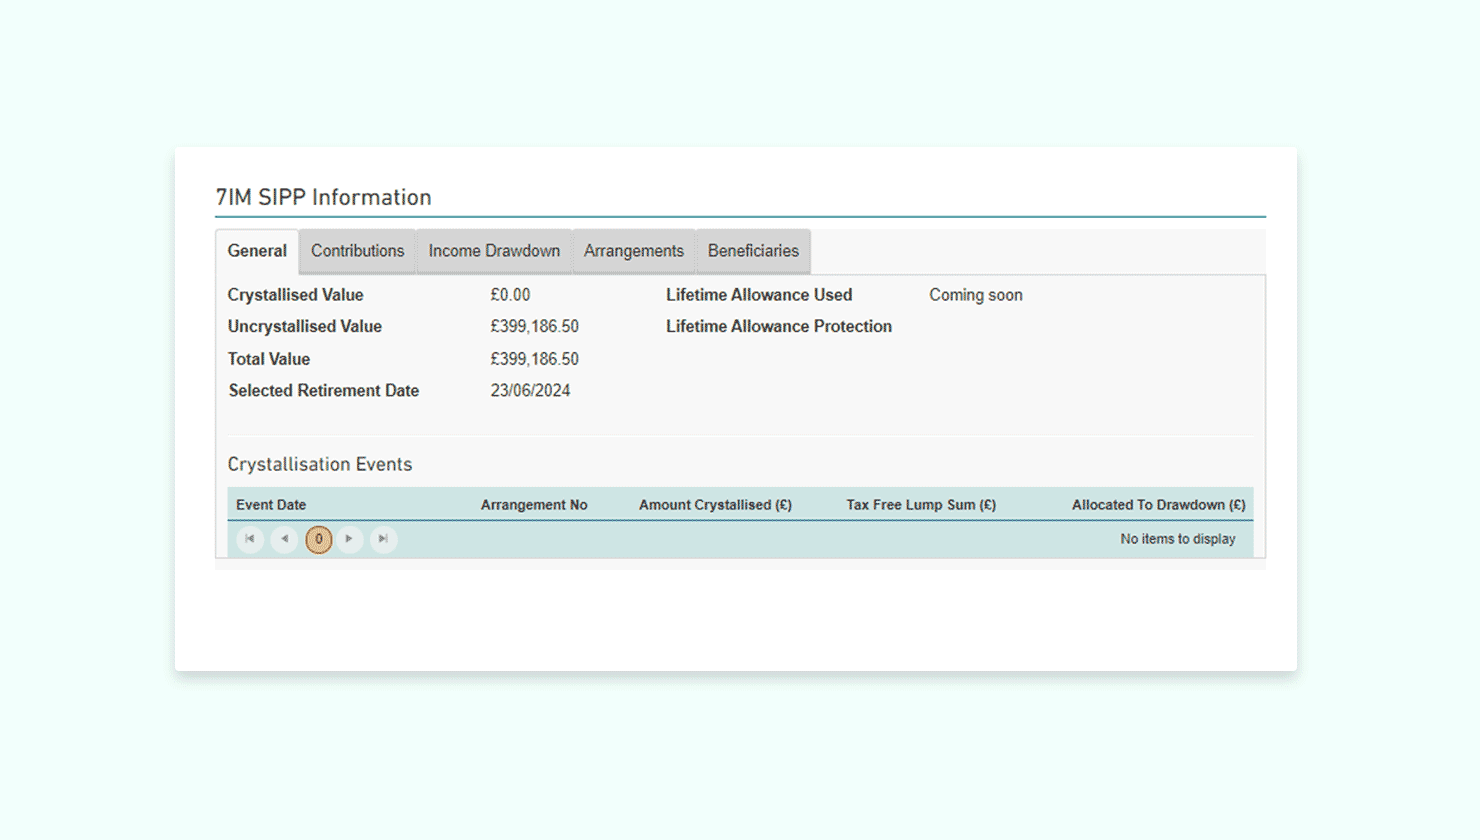
Task: Click the Total Value label
Action: coord(269,359)
